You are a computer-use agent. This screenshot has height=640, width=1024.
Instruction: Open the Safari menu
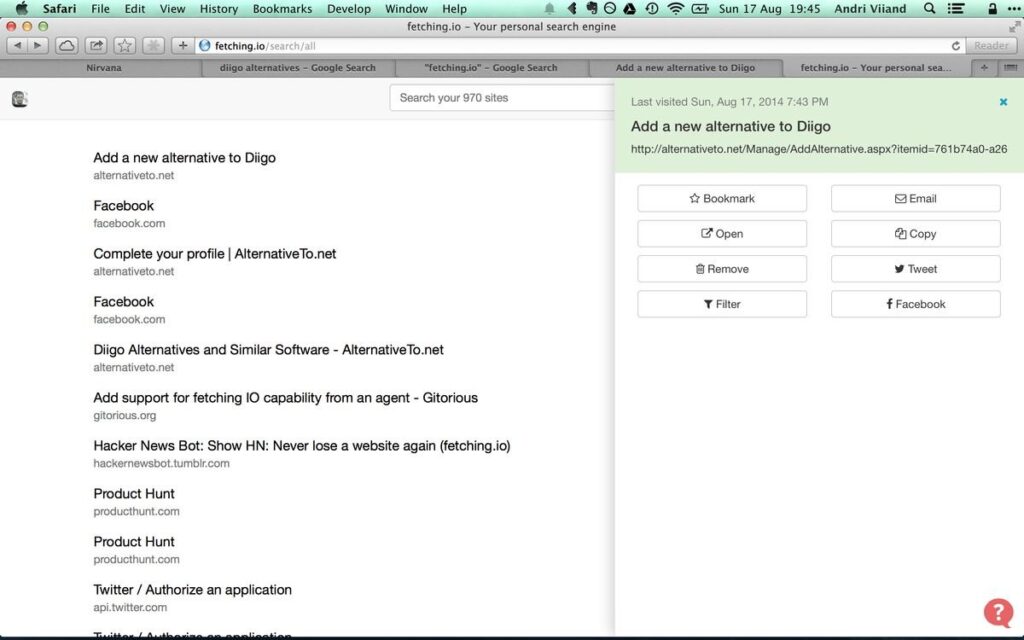point(59,8)
